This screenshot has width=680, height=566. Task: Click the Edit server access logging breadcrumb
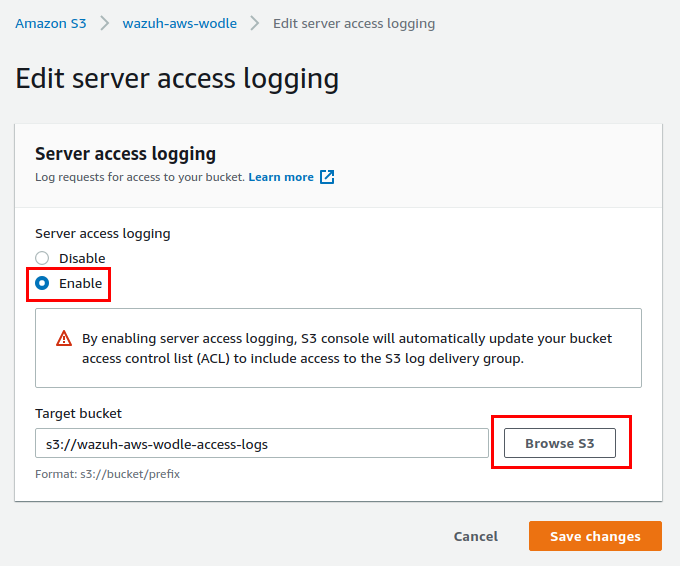[x=354, y=23]
